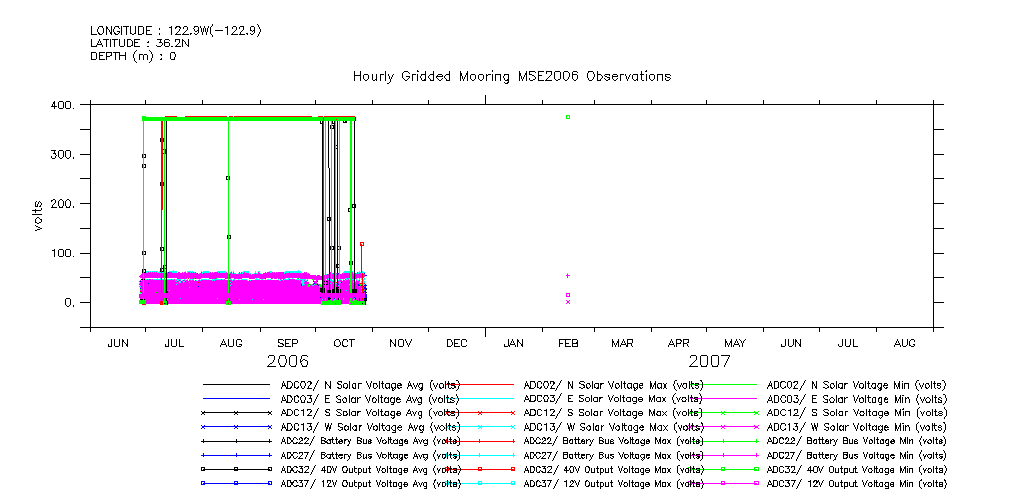The width and height of the screenshot is (1009, 504).
Task: Click the 'volts' y-axis label
Action: point(38,215)
